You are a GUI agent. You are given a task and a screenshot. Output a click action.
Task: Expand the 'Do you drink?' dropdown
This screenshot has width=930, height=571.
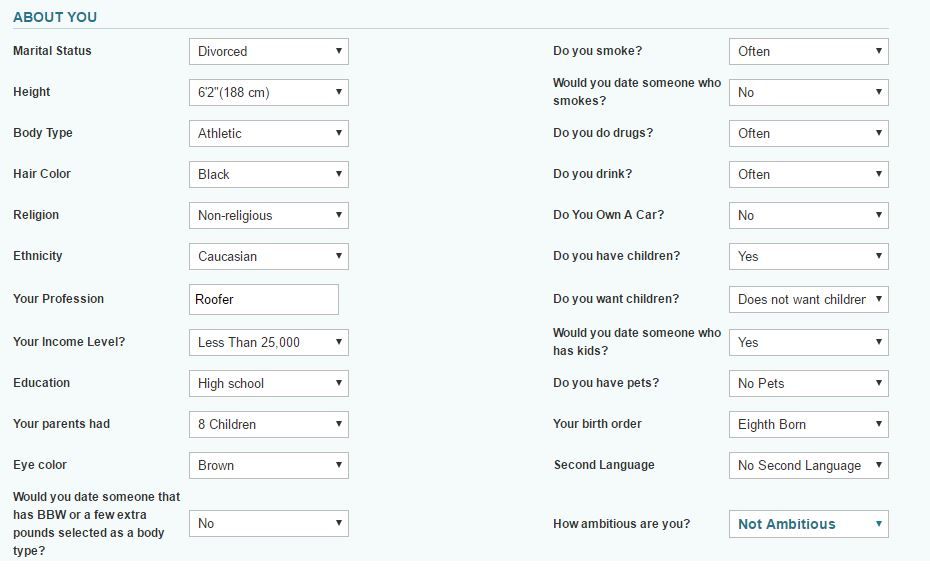click(x=808, y=174)
